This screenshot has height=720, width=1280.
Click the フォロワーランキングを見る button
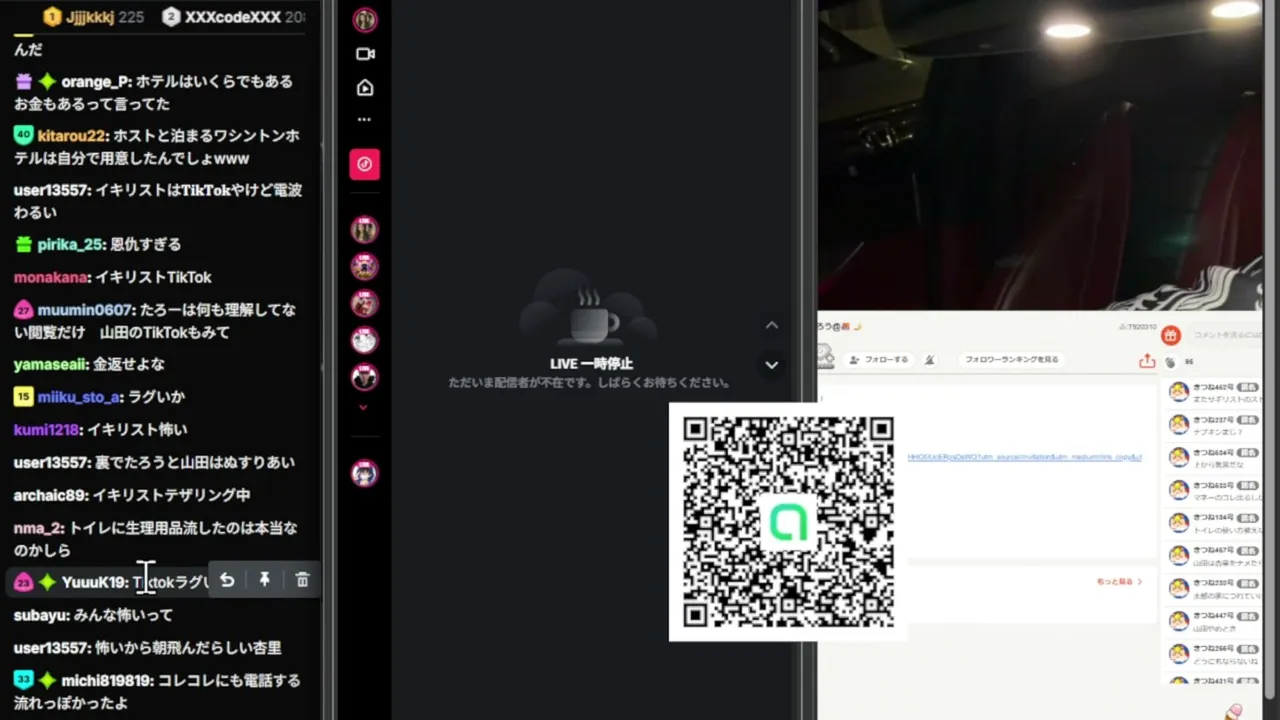pyautogui.click(x=1011, y=359)
